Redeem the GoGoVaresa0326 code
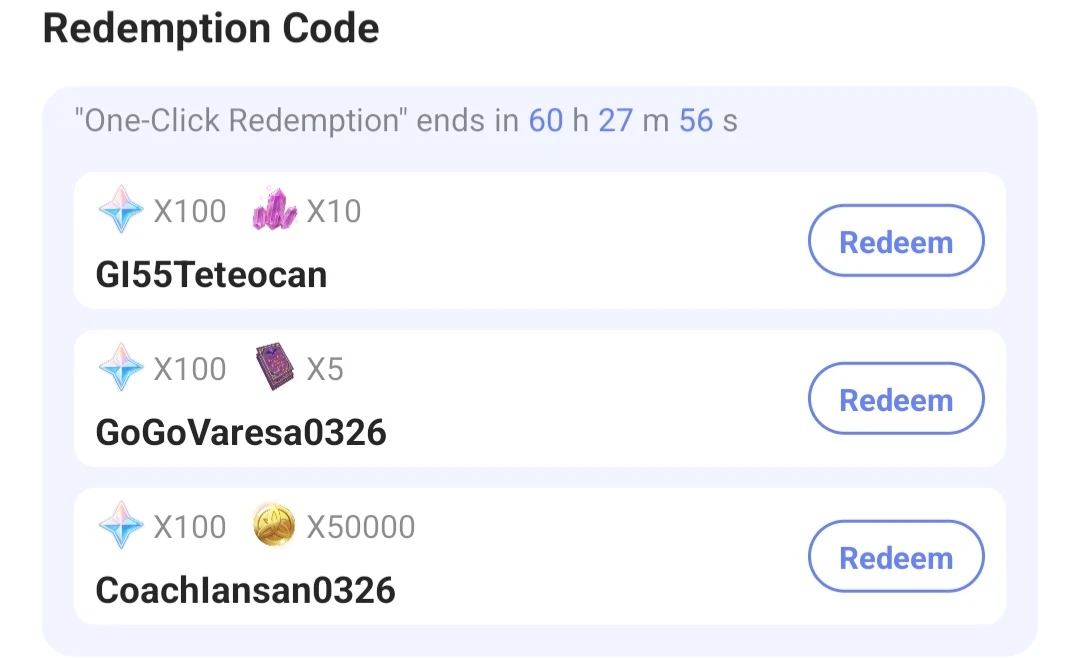 (895, 398)
